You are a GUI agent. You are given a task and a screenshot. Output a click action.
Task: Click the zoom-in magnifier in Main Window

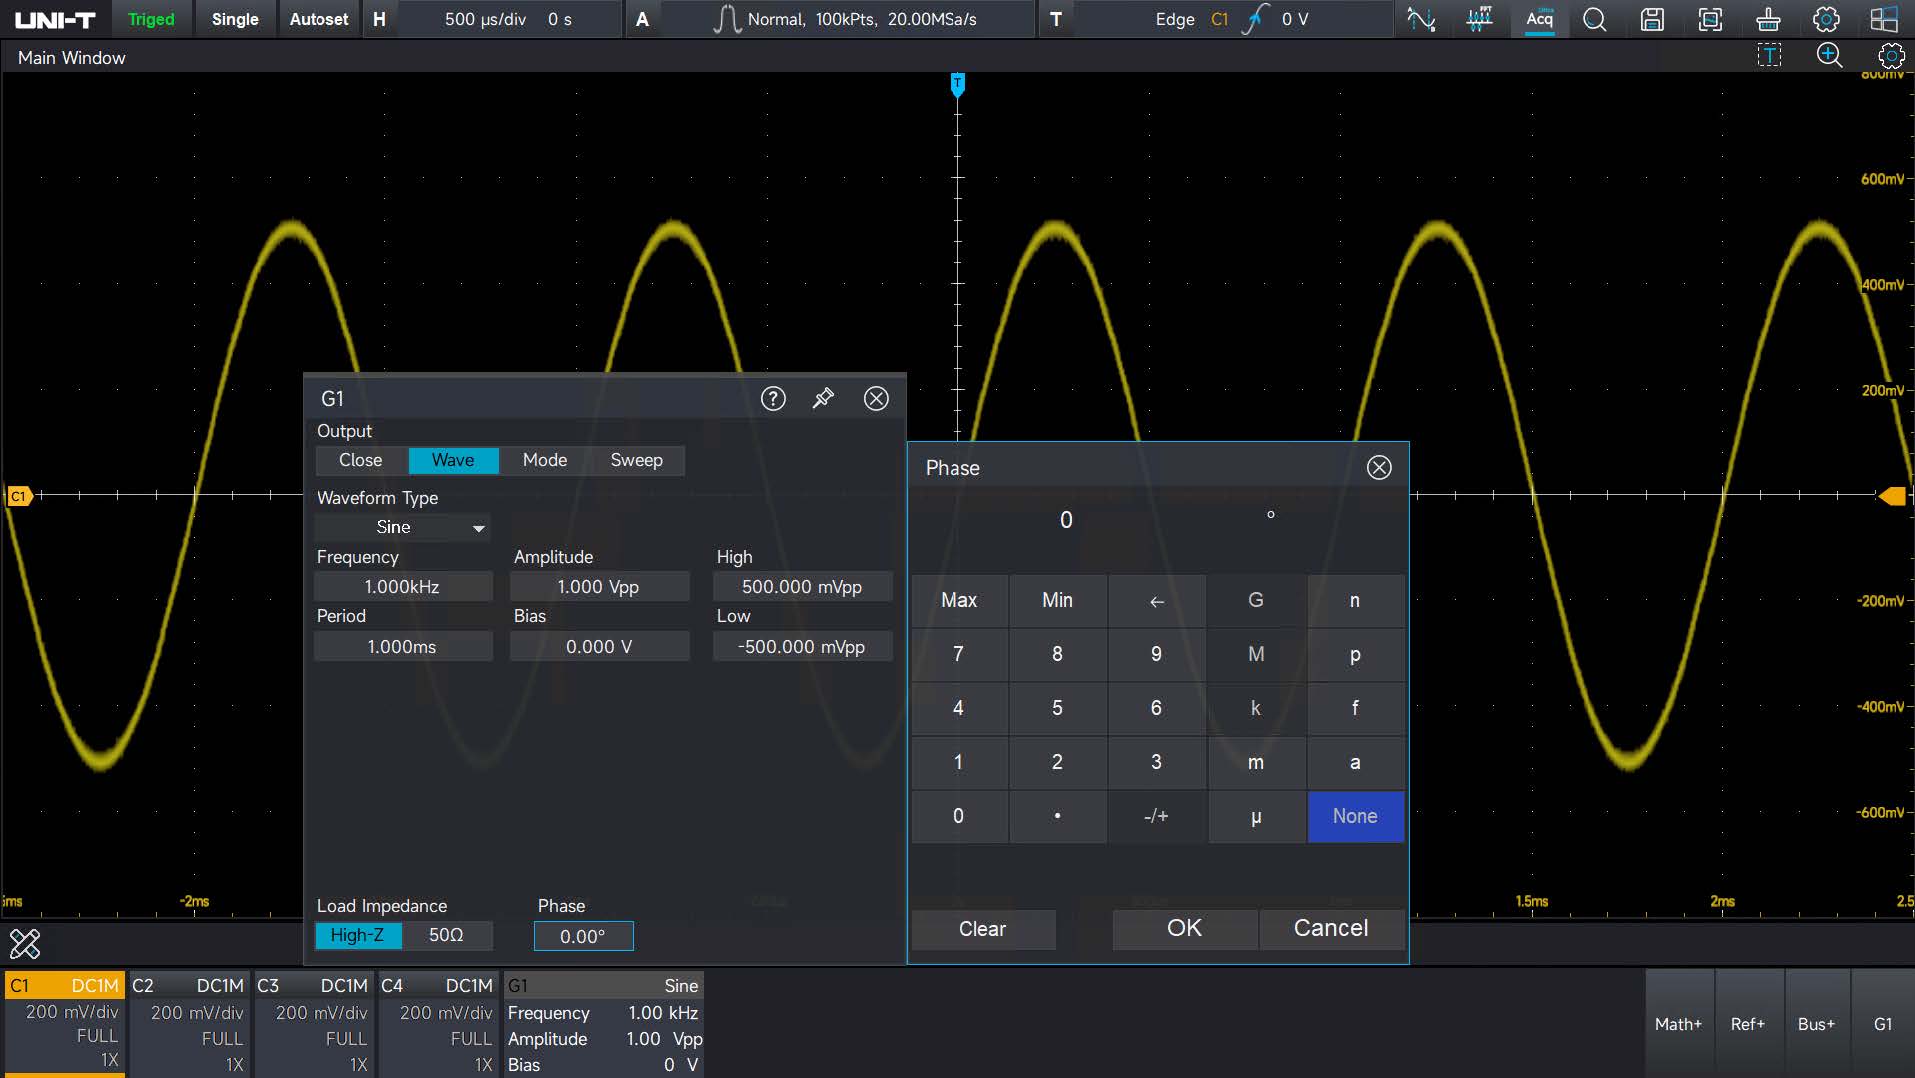click(1829, 56)
